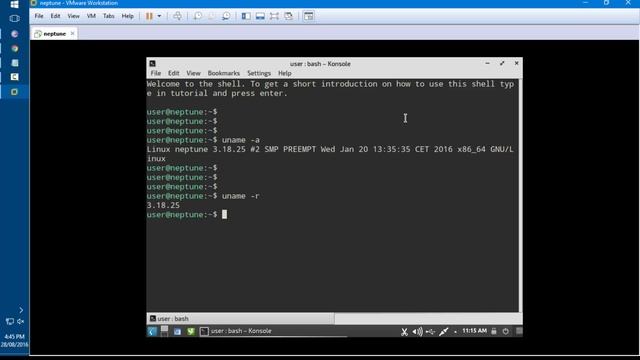This screenshot has width=640, height=360.
Task: Click the Konsole terminal scrollbar
Action: tap(520, 196)
